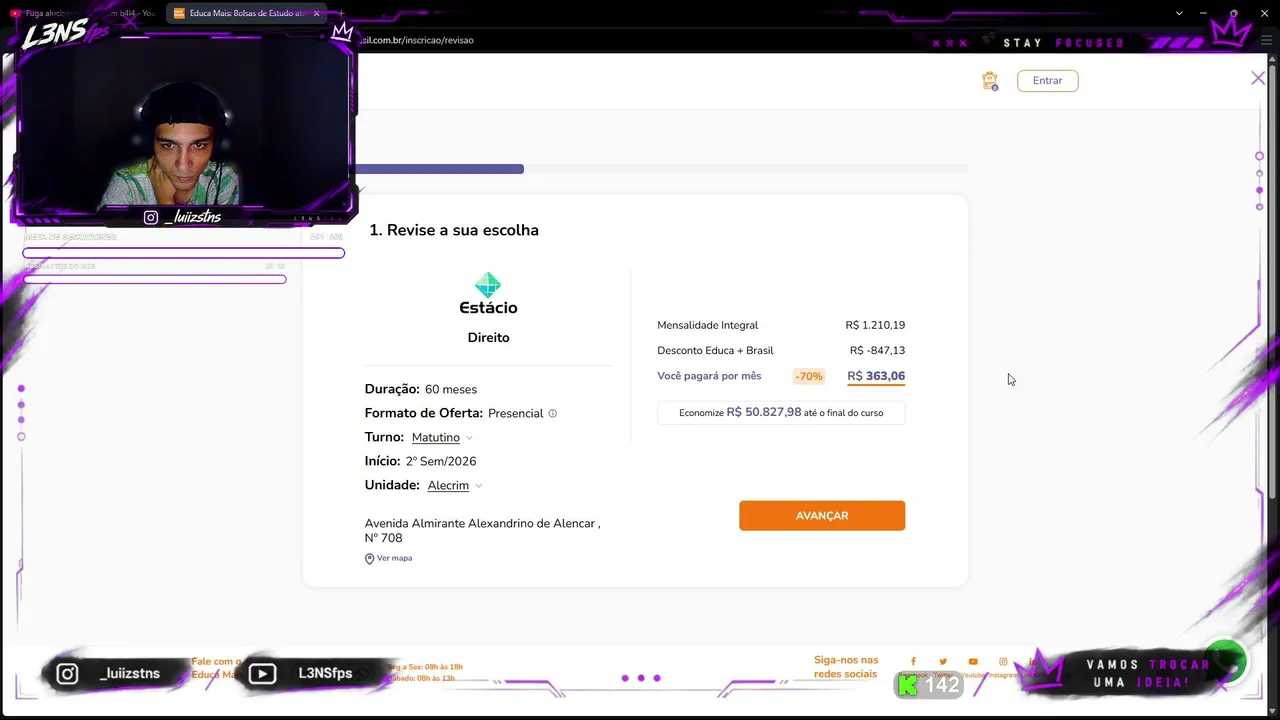Click the Presencial info icon
1280x720 pixels.
pyautogui.click(x=553, y=413)
